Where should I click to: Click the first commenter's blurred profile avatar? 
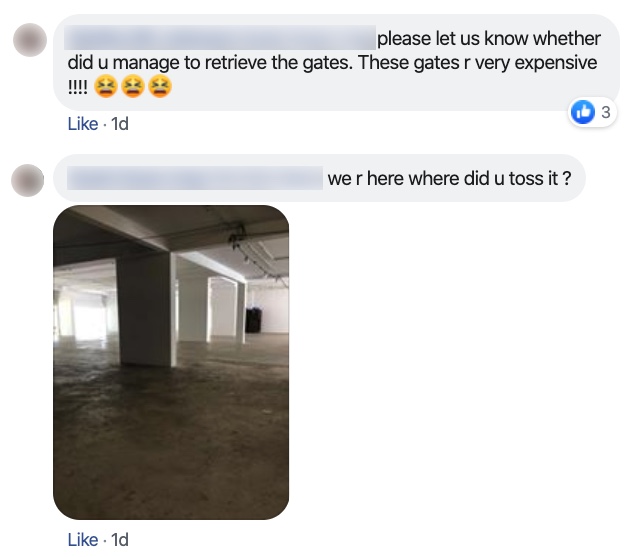pos(30,40)
